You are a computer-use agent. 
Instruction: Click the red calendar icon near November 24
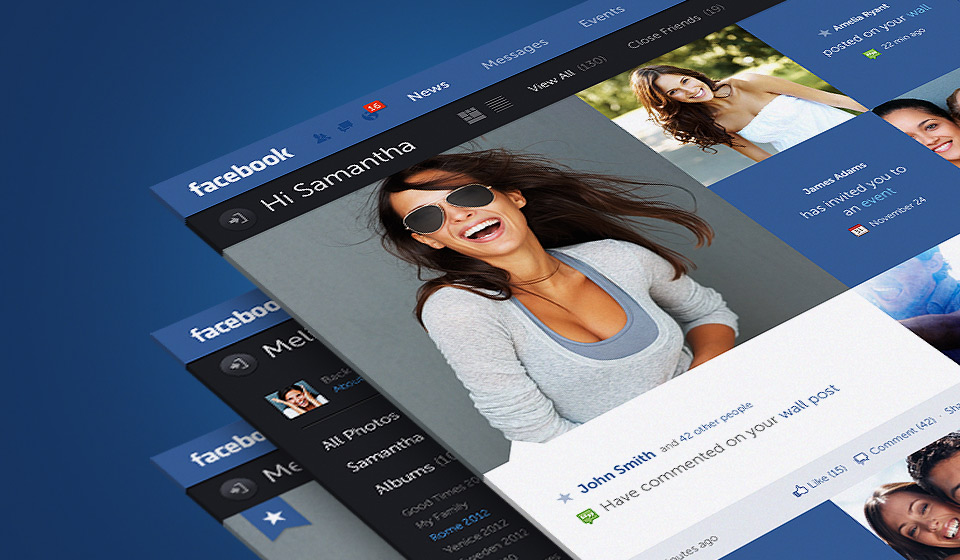click(x=858, y=230)
